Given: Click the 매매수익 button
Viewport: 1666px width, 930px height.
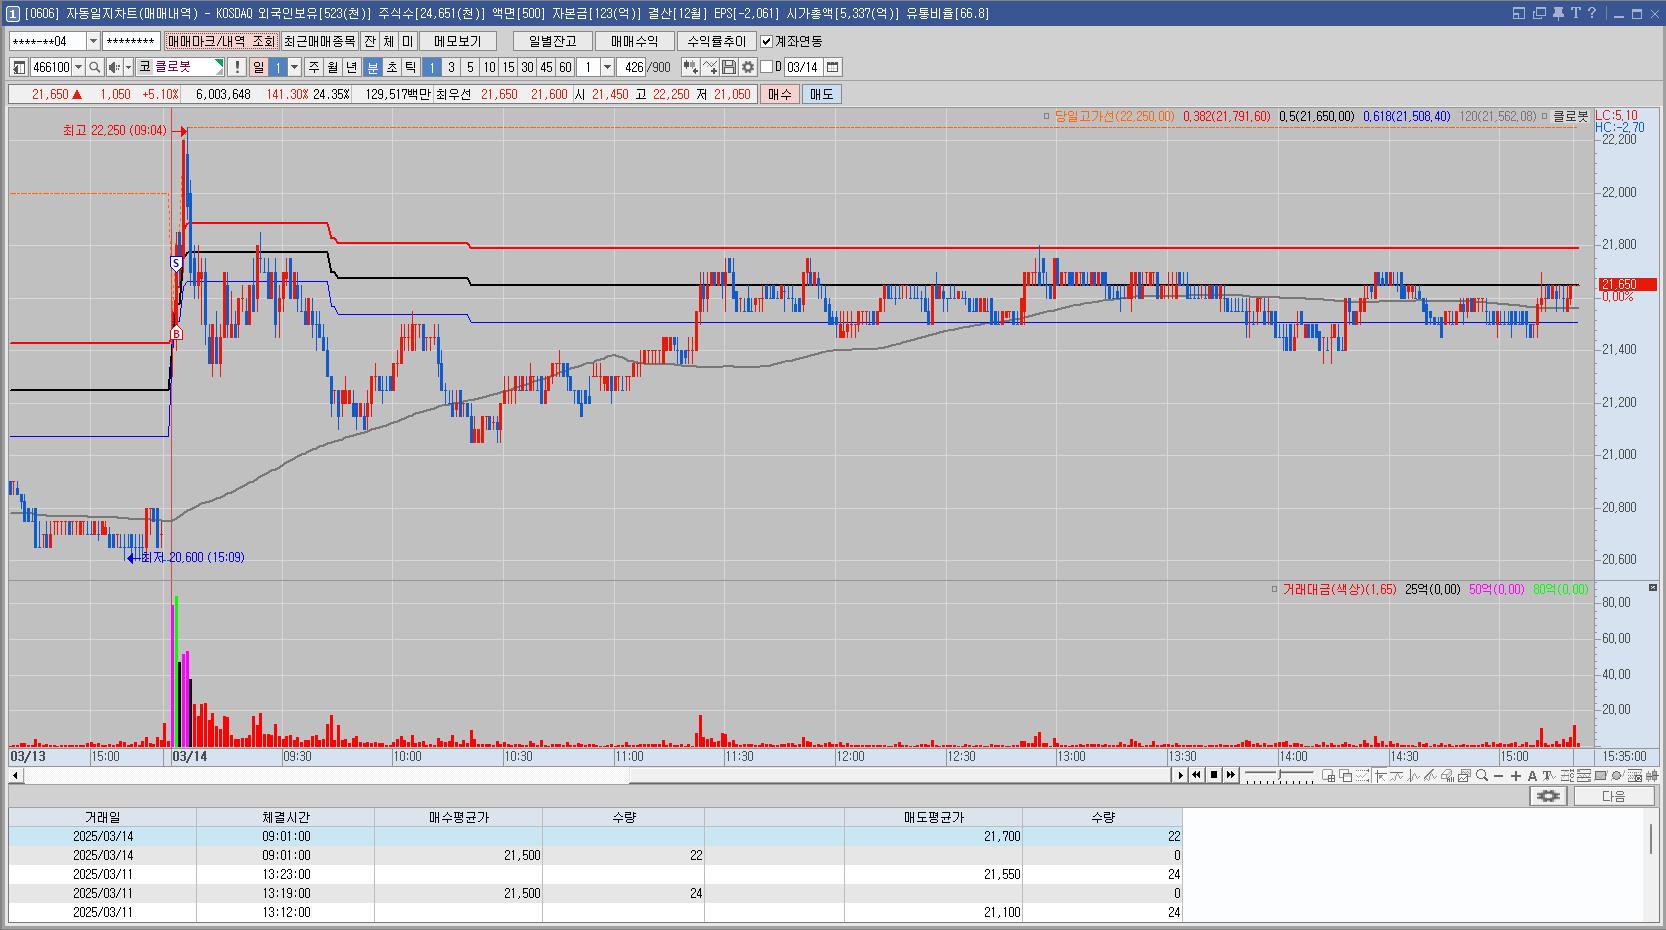Looking at the screenshot, I should [x=635, y=41].
